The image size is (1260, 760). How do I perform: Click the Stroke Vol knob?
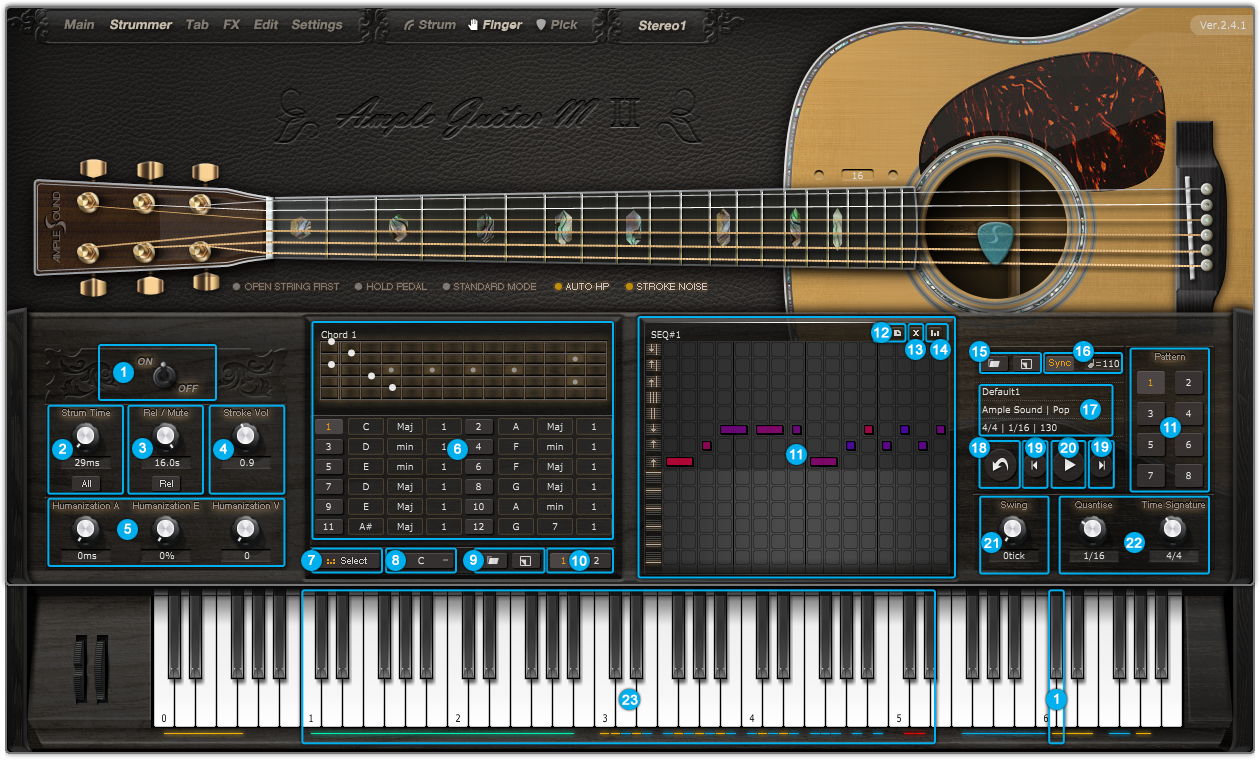pyautogui.click(x=245, y=435)
